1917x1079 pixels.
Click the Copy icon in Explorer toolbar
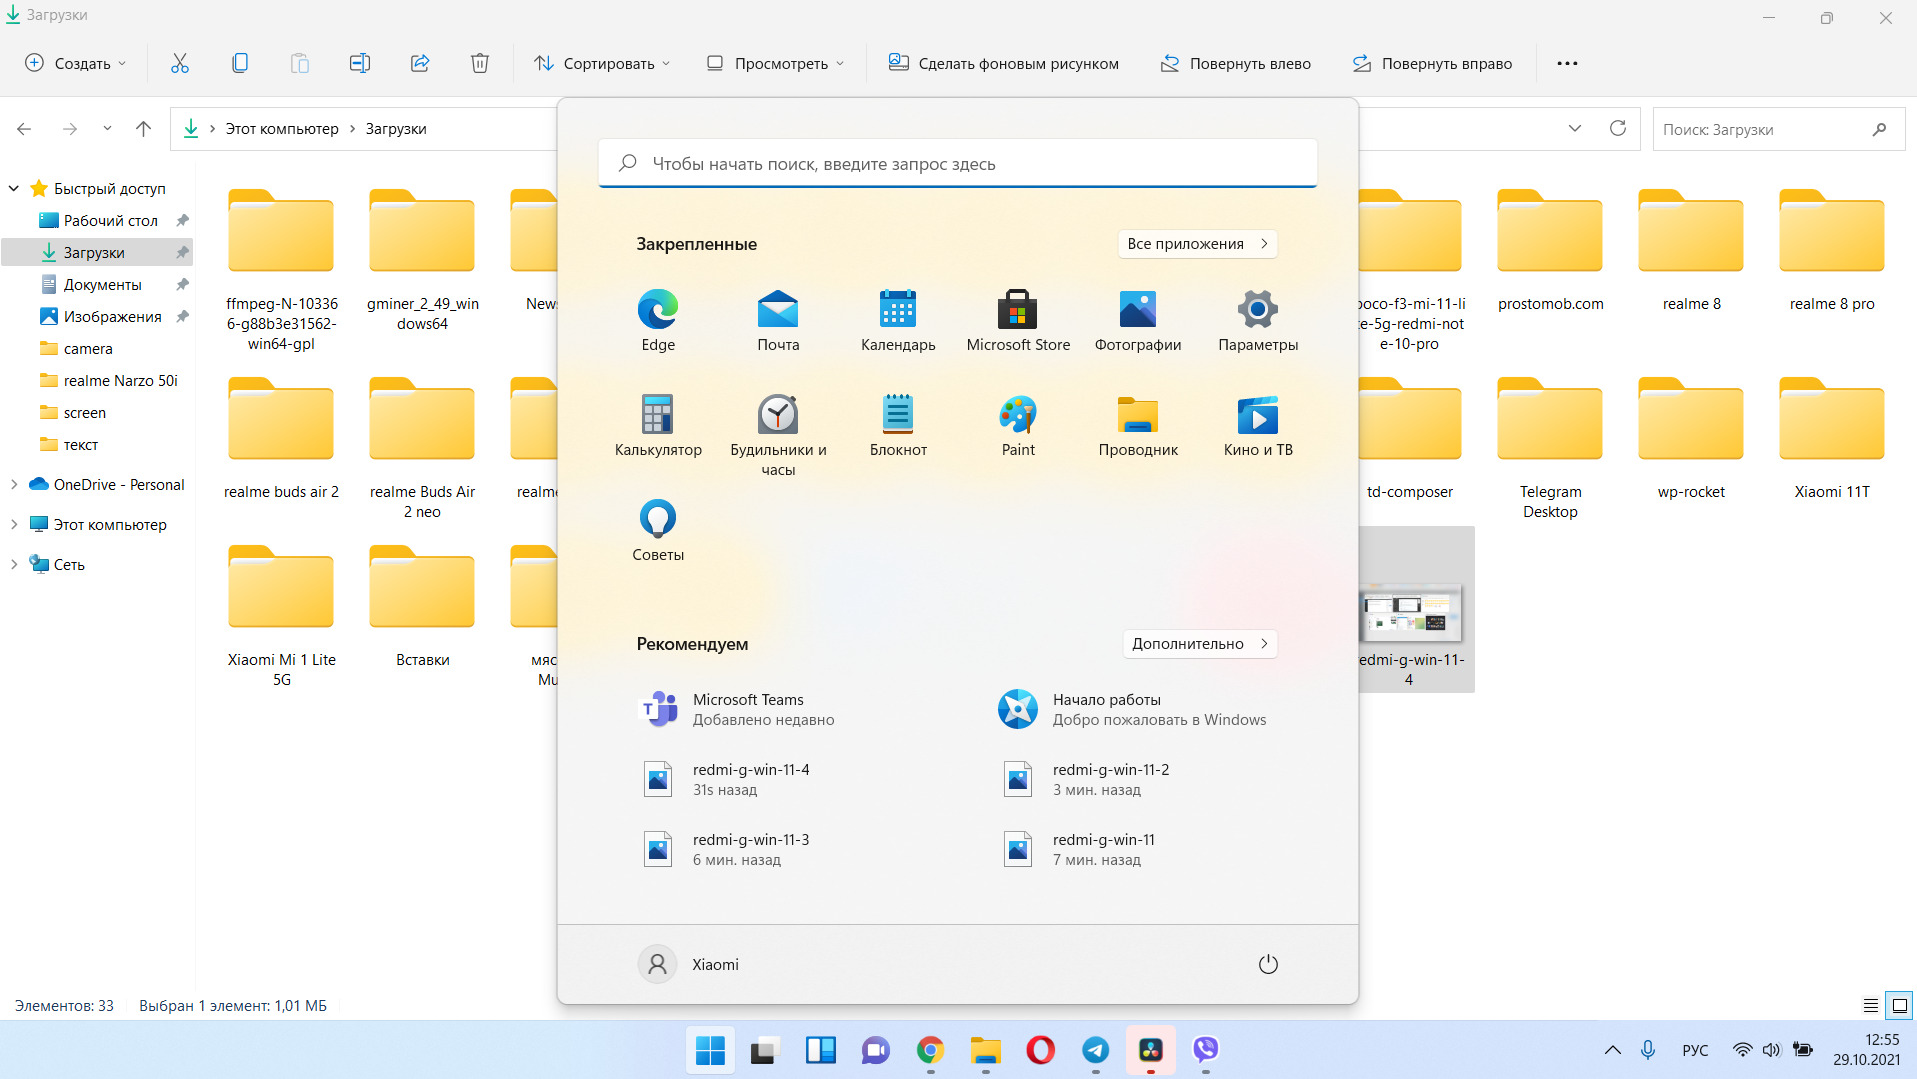[240, 63]
